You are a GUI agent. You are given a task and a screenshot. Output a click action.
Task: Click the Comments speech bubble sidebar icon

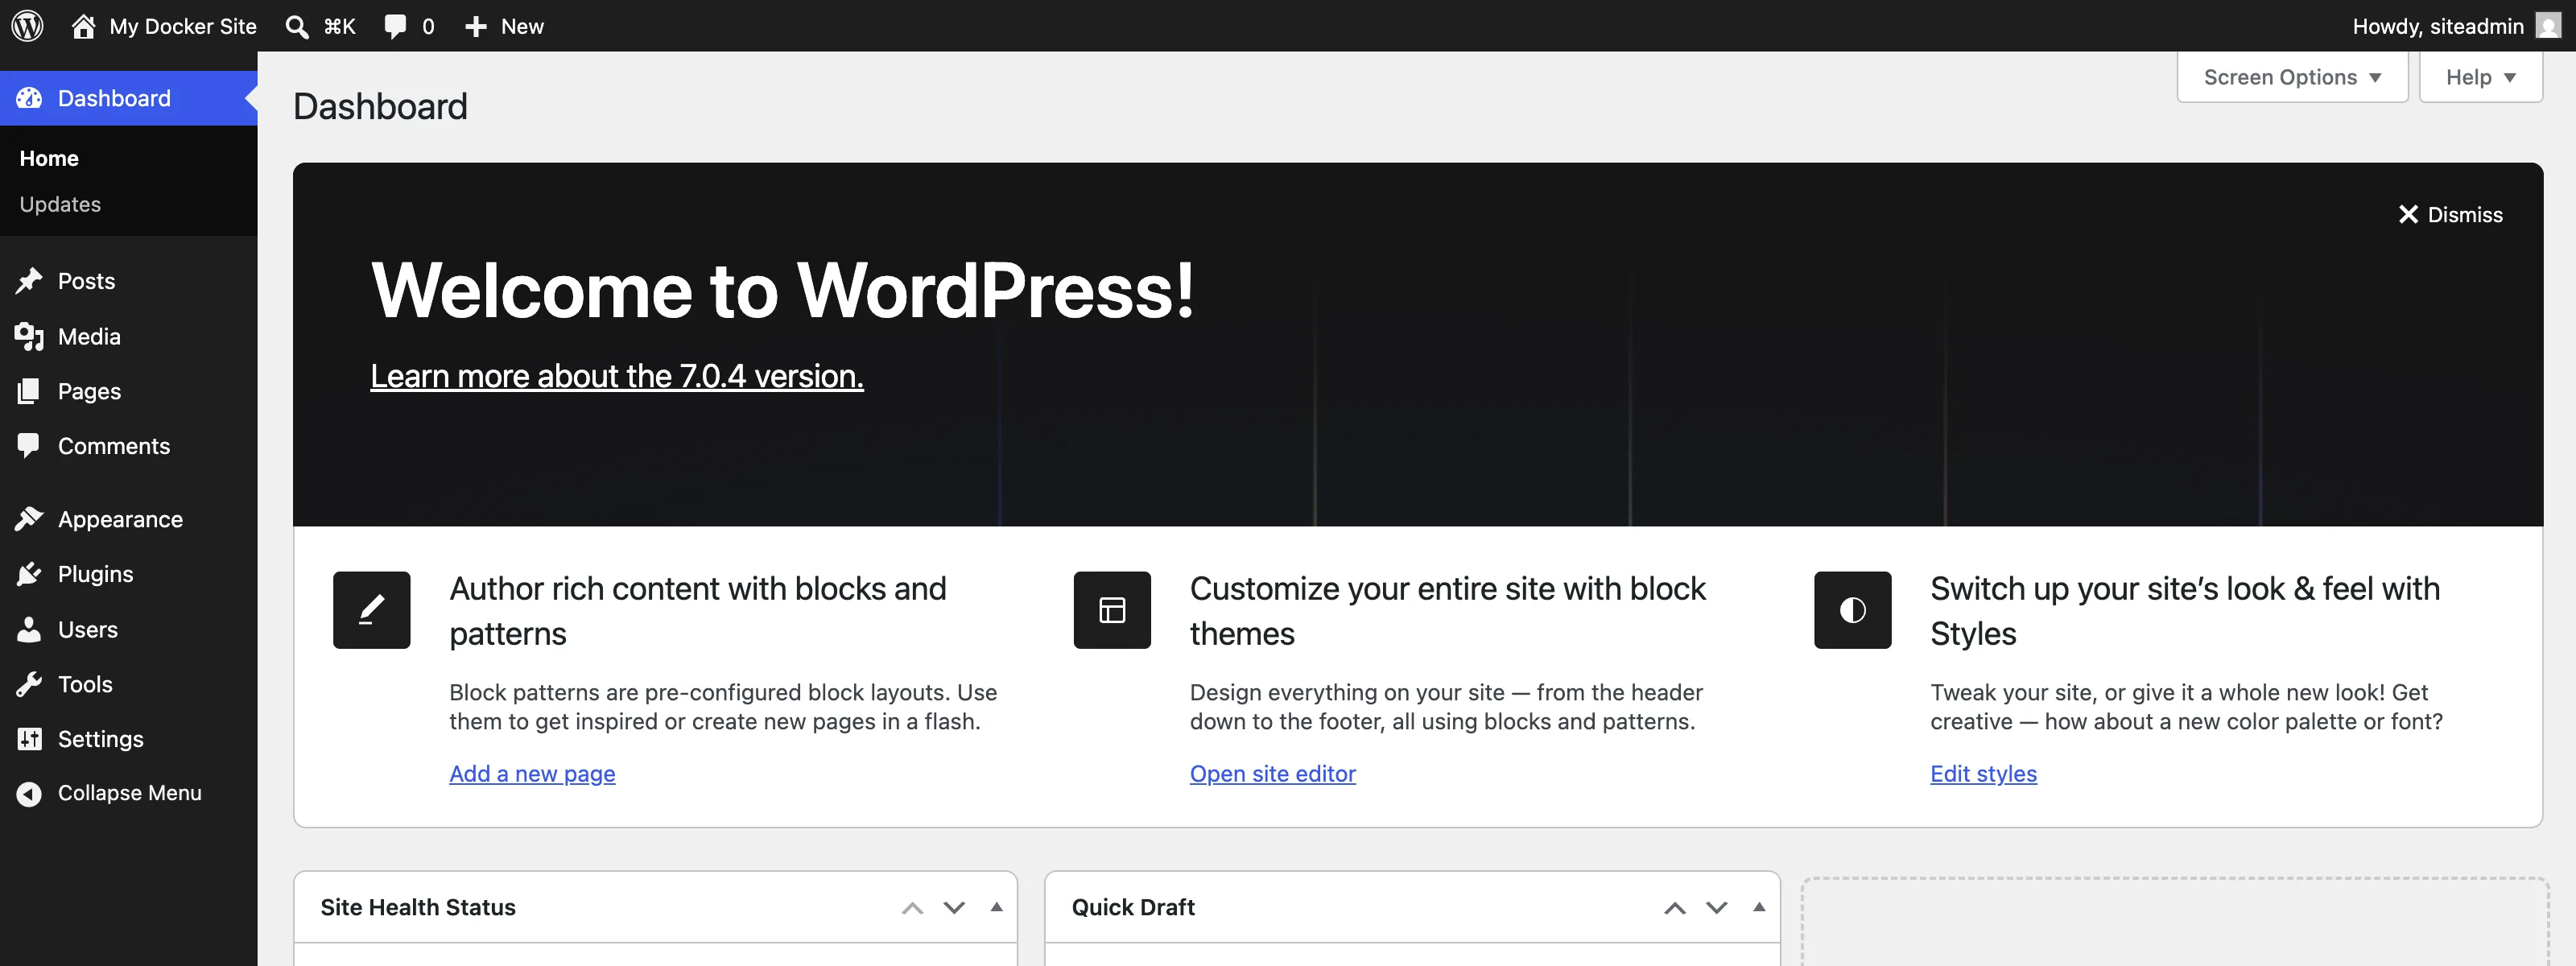29,446
